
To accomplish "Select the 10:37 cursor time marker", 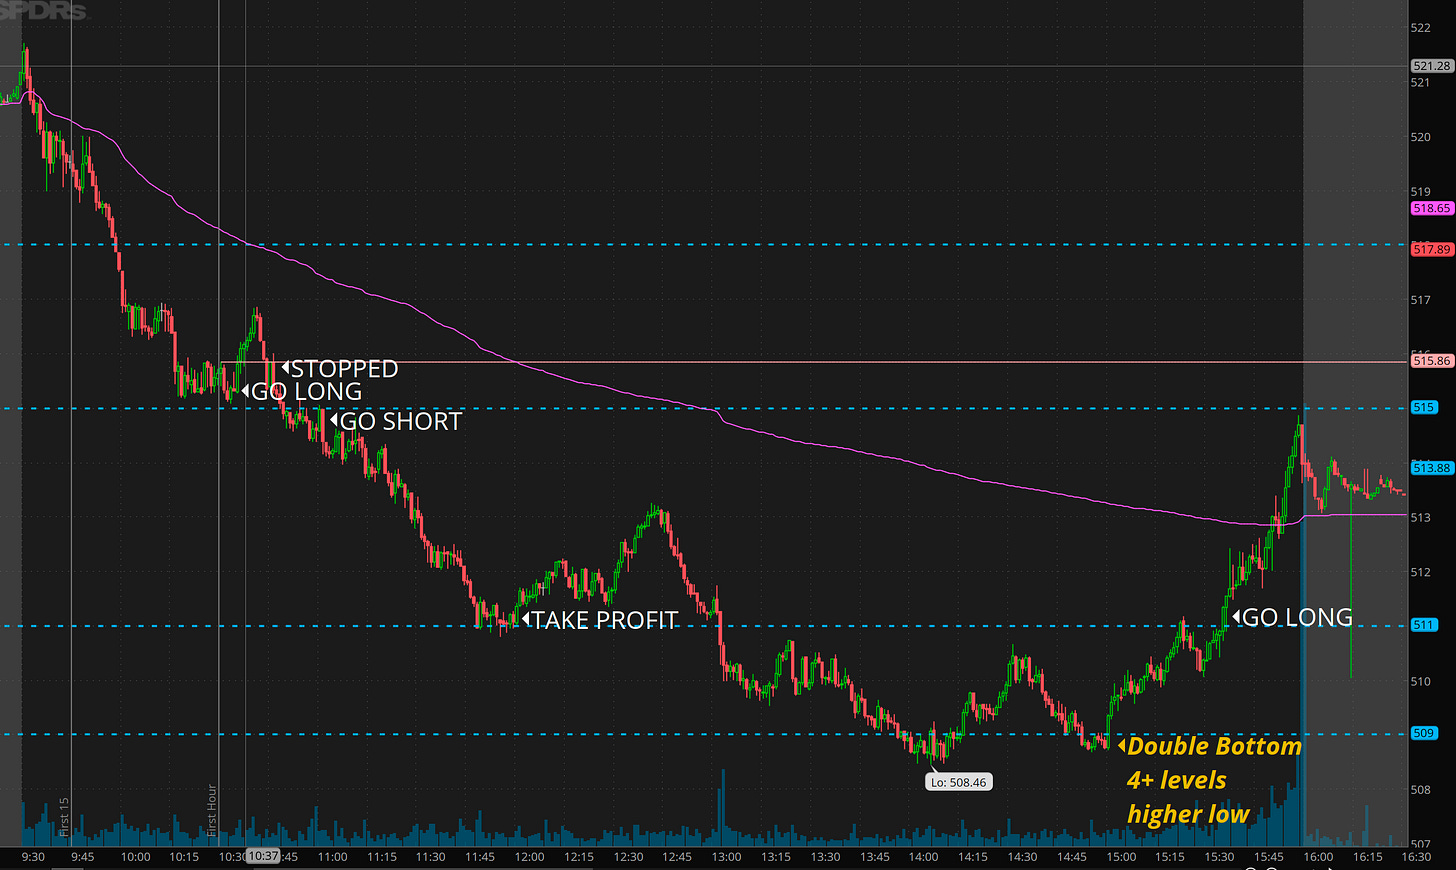I will click(x=263, y=856).
